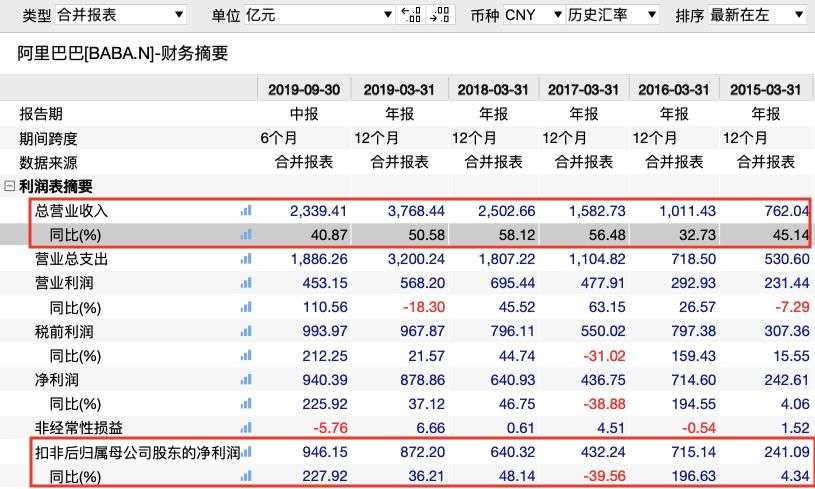
Task: Select the 2016-03-31 column header
Action: click(x=674, y=89)
